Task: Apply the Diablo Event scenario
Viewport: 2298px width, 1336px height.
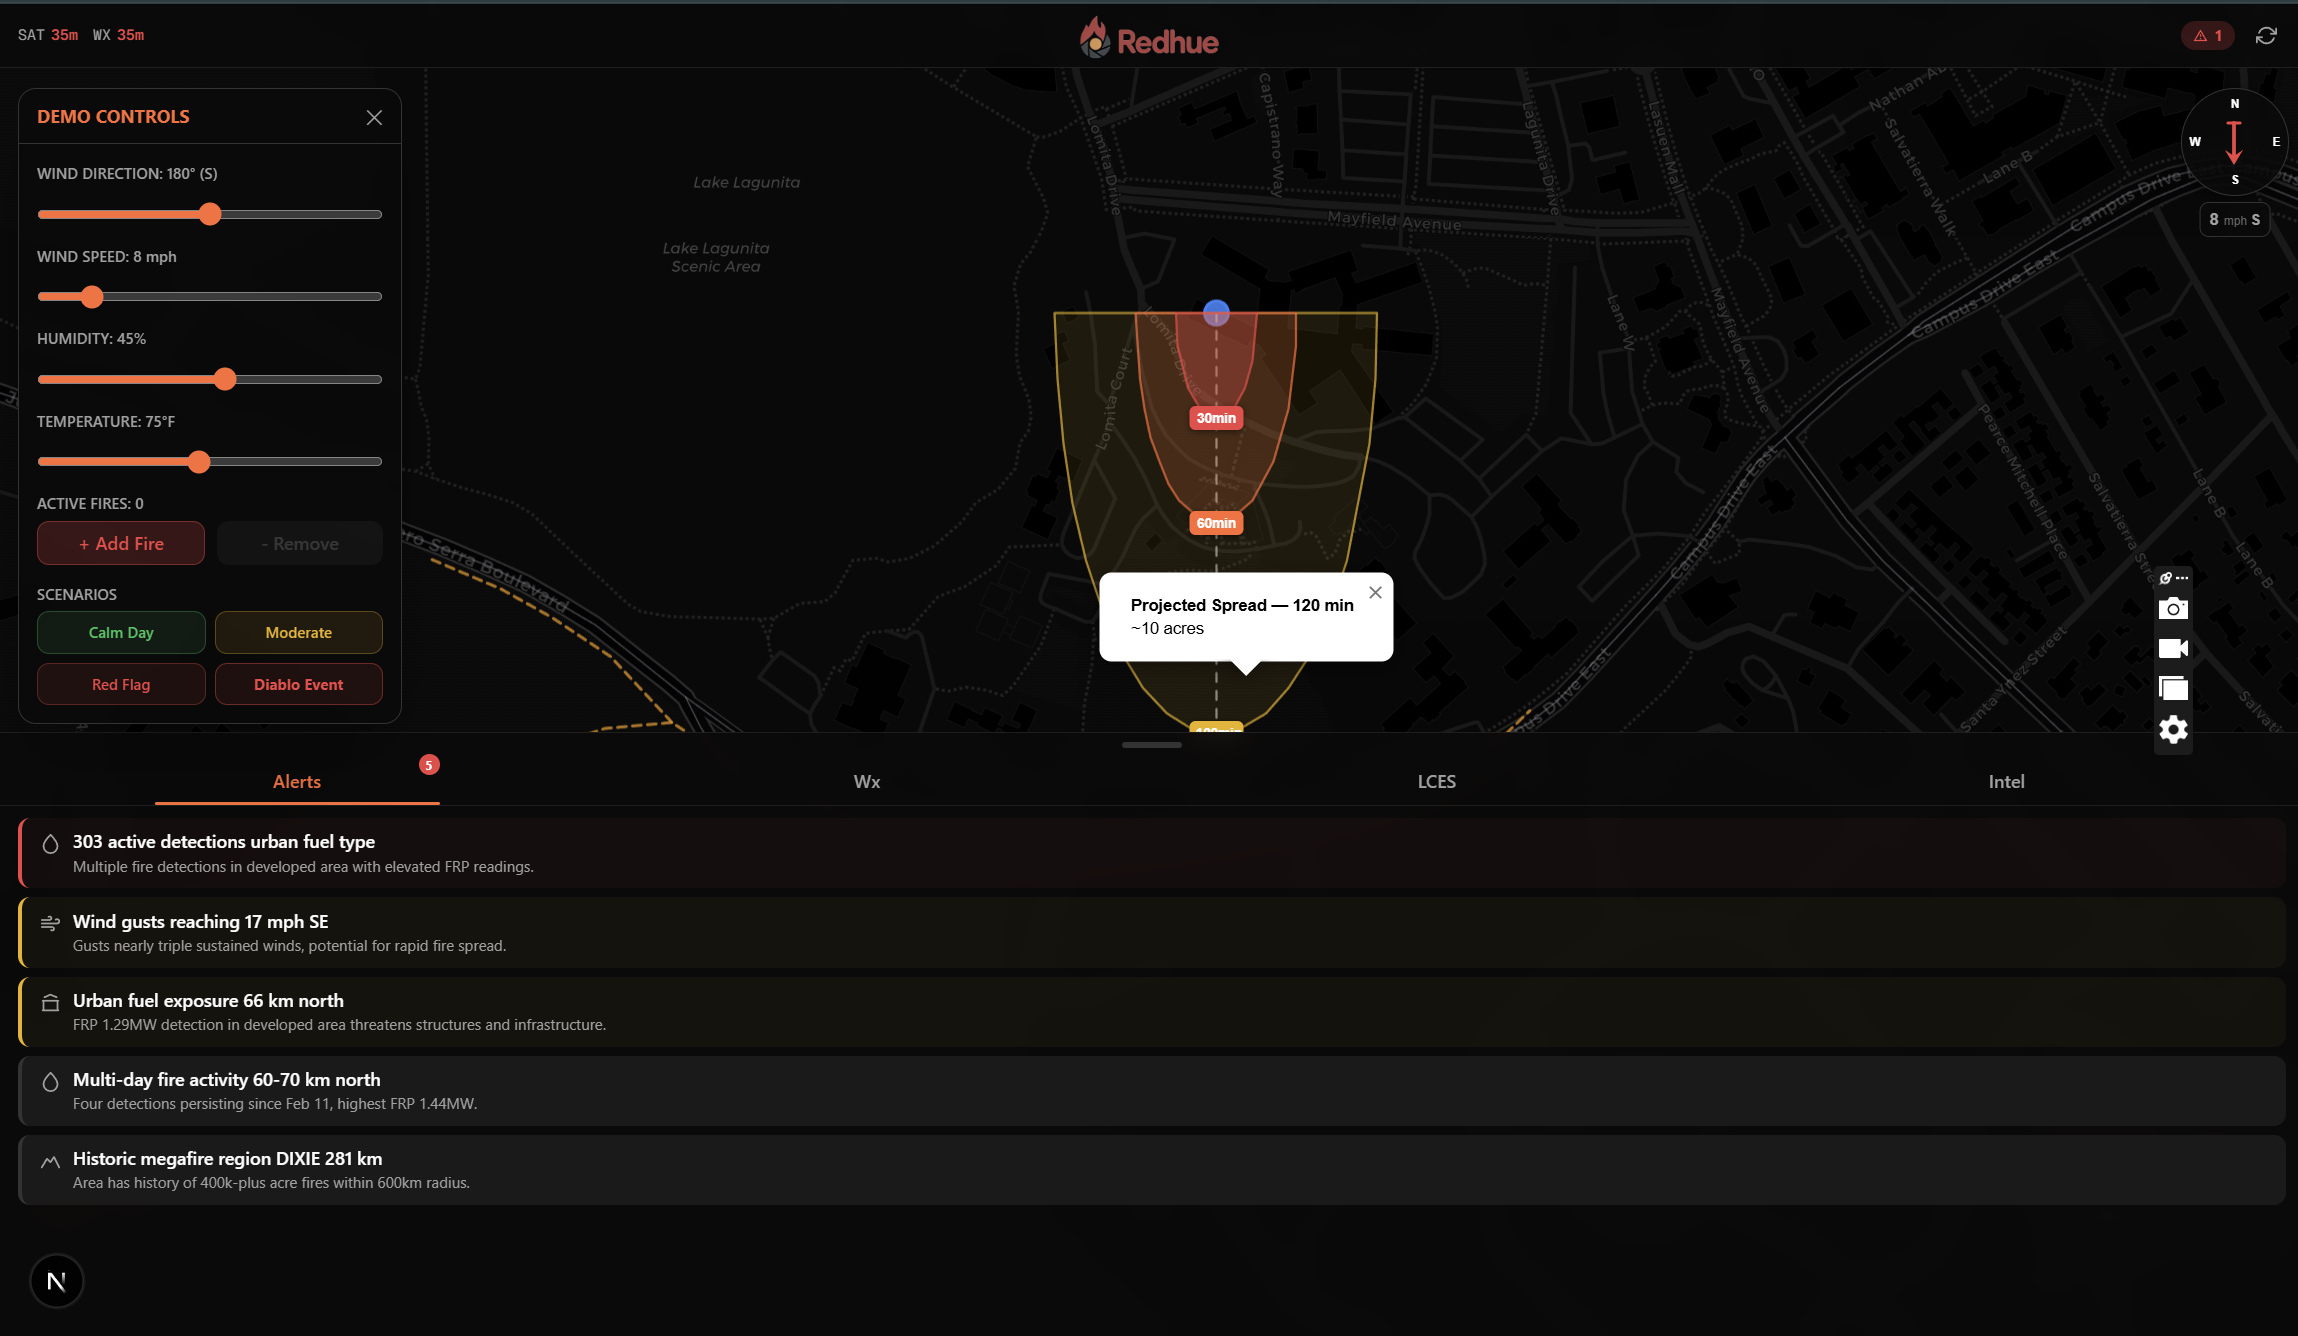Action: [x=299, y=684]
